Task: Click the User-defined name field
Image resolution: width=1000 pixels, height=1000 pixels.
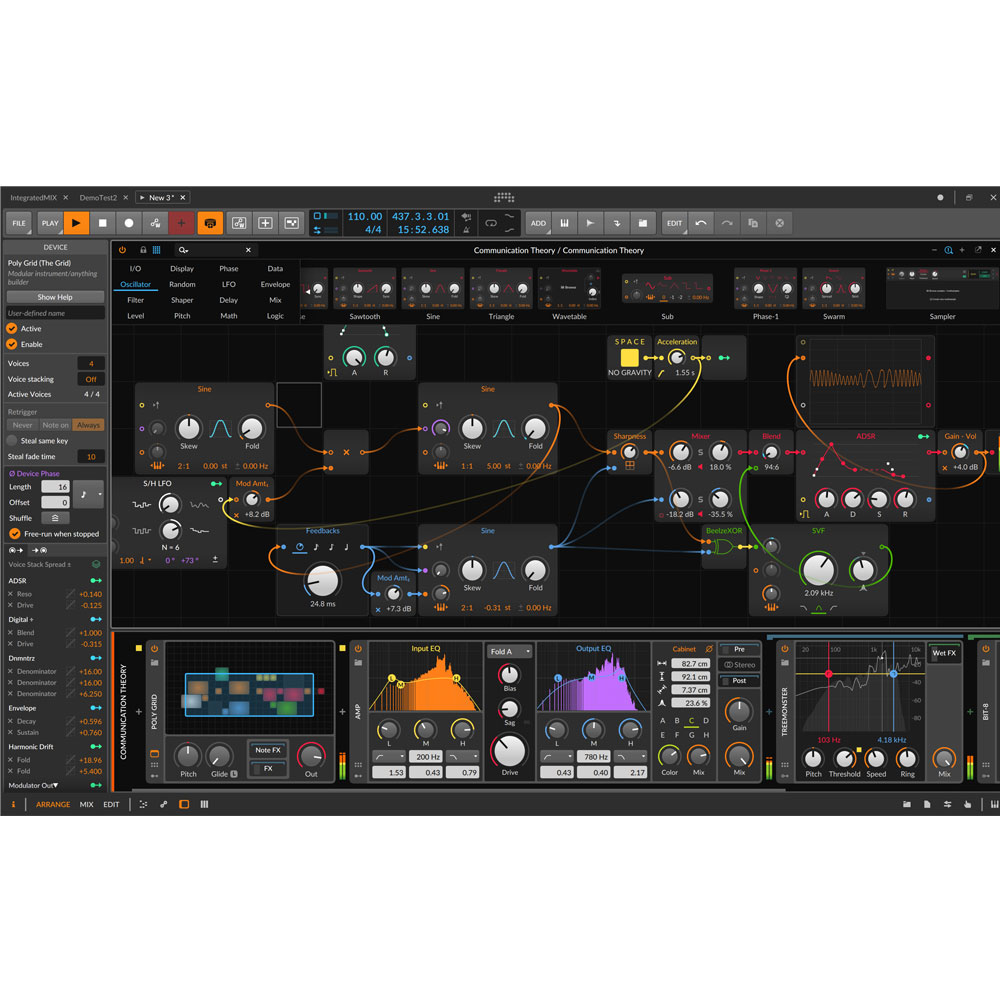Action: (55, 313)
